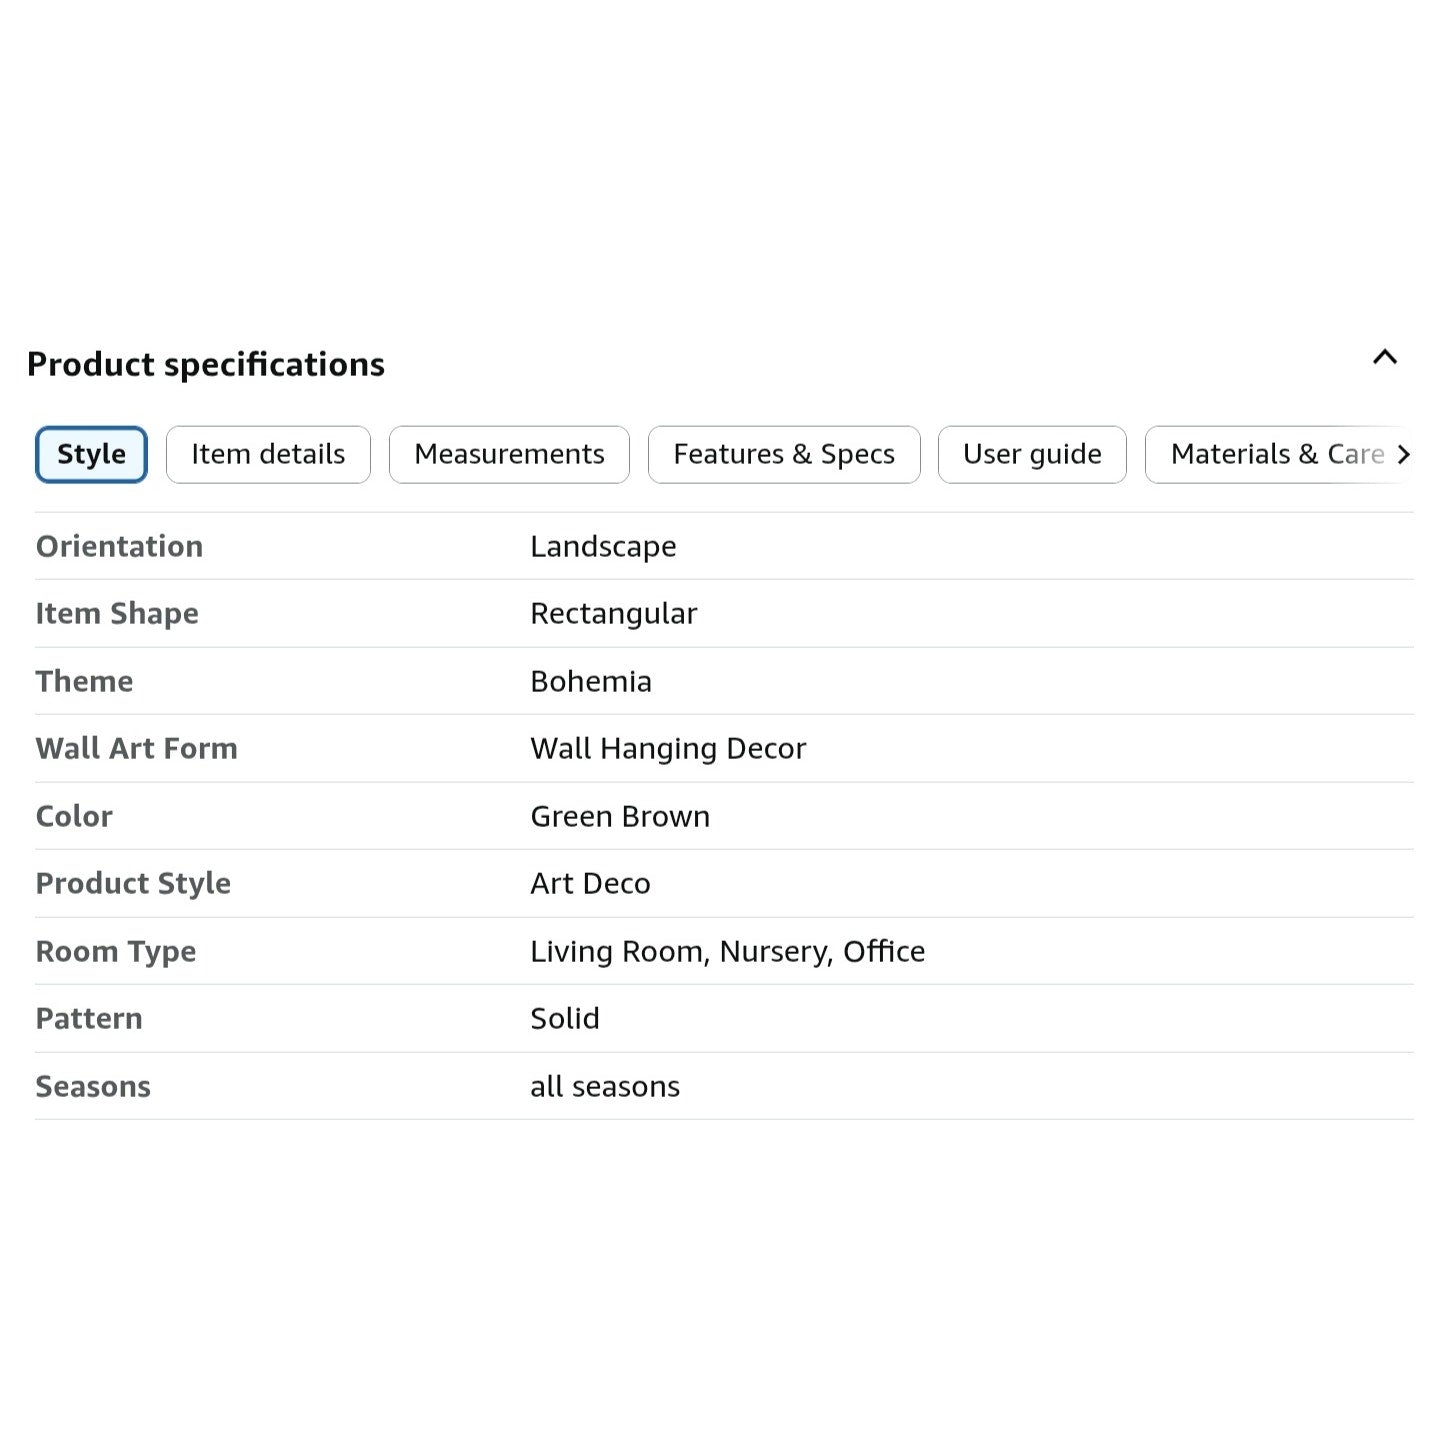Select the Bohemia theme value
Image resolution: width=1440 pixels, height=1440 pixels.
591,682
